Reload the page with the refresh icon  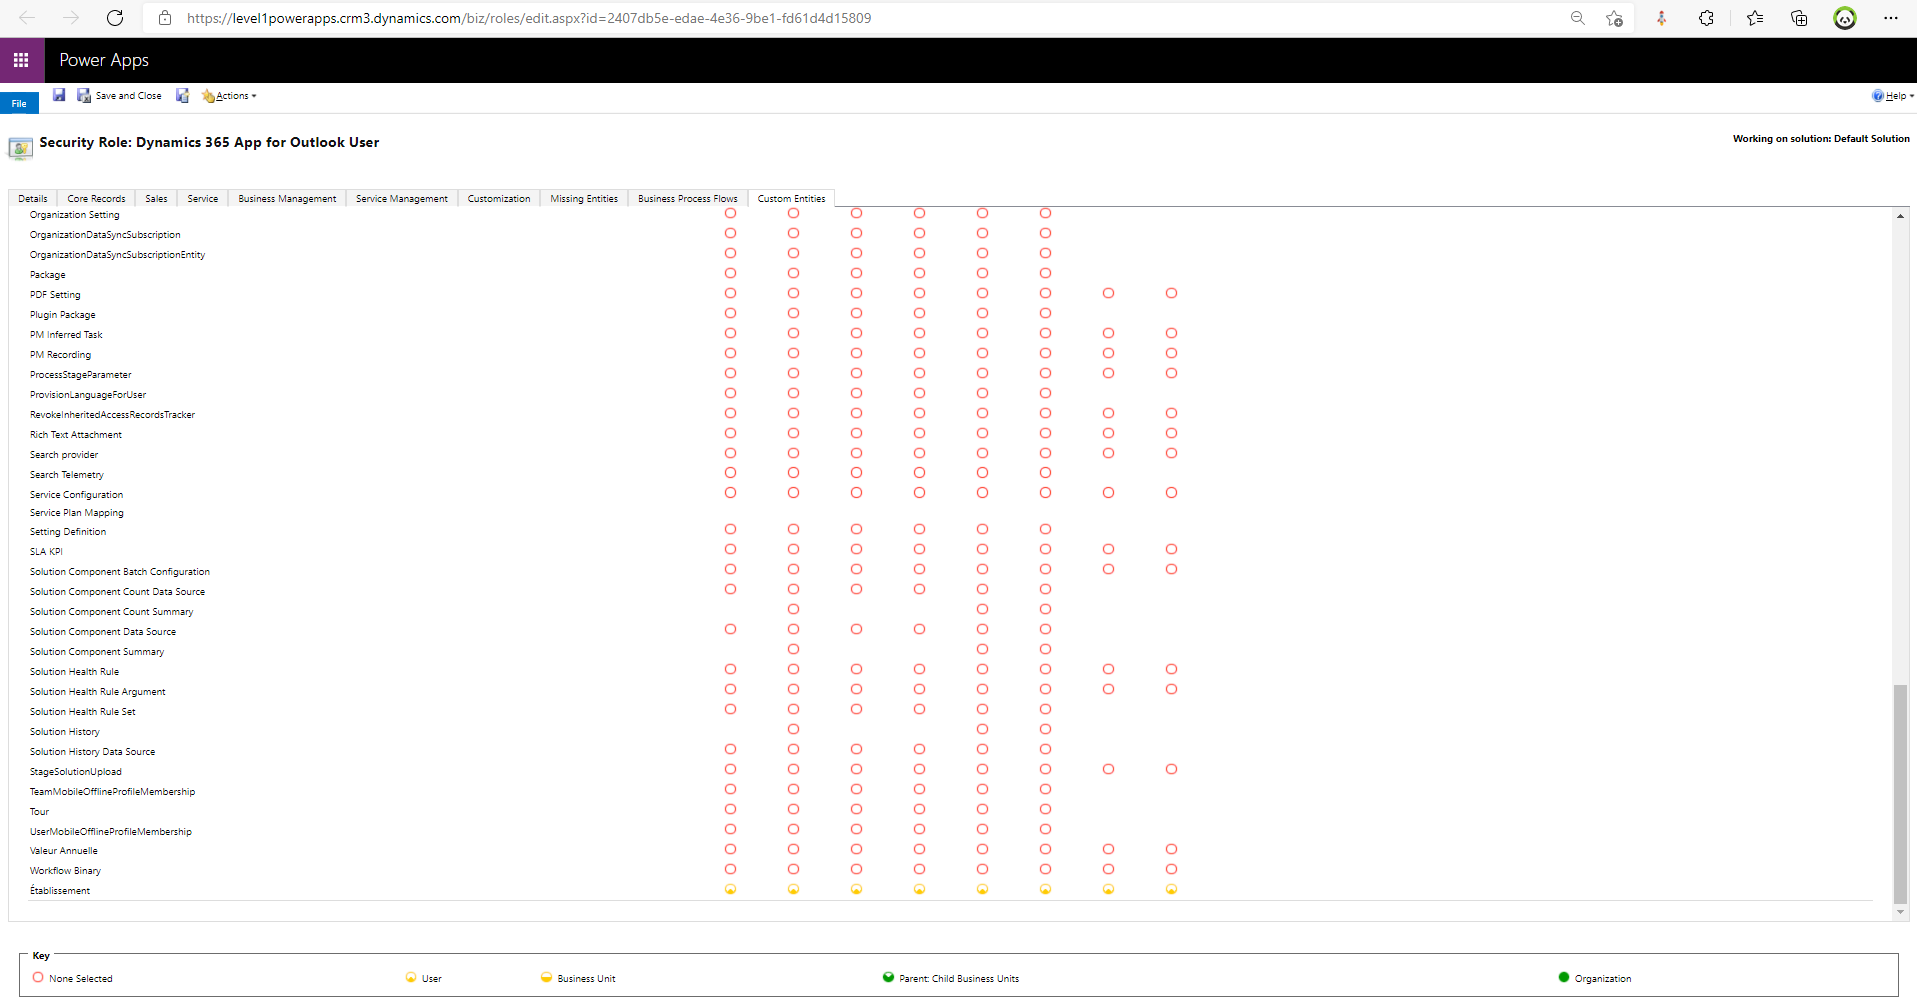115,18
